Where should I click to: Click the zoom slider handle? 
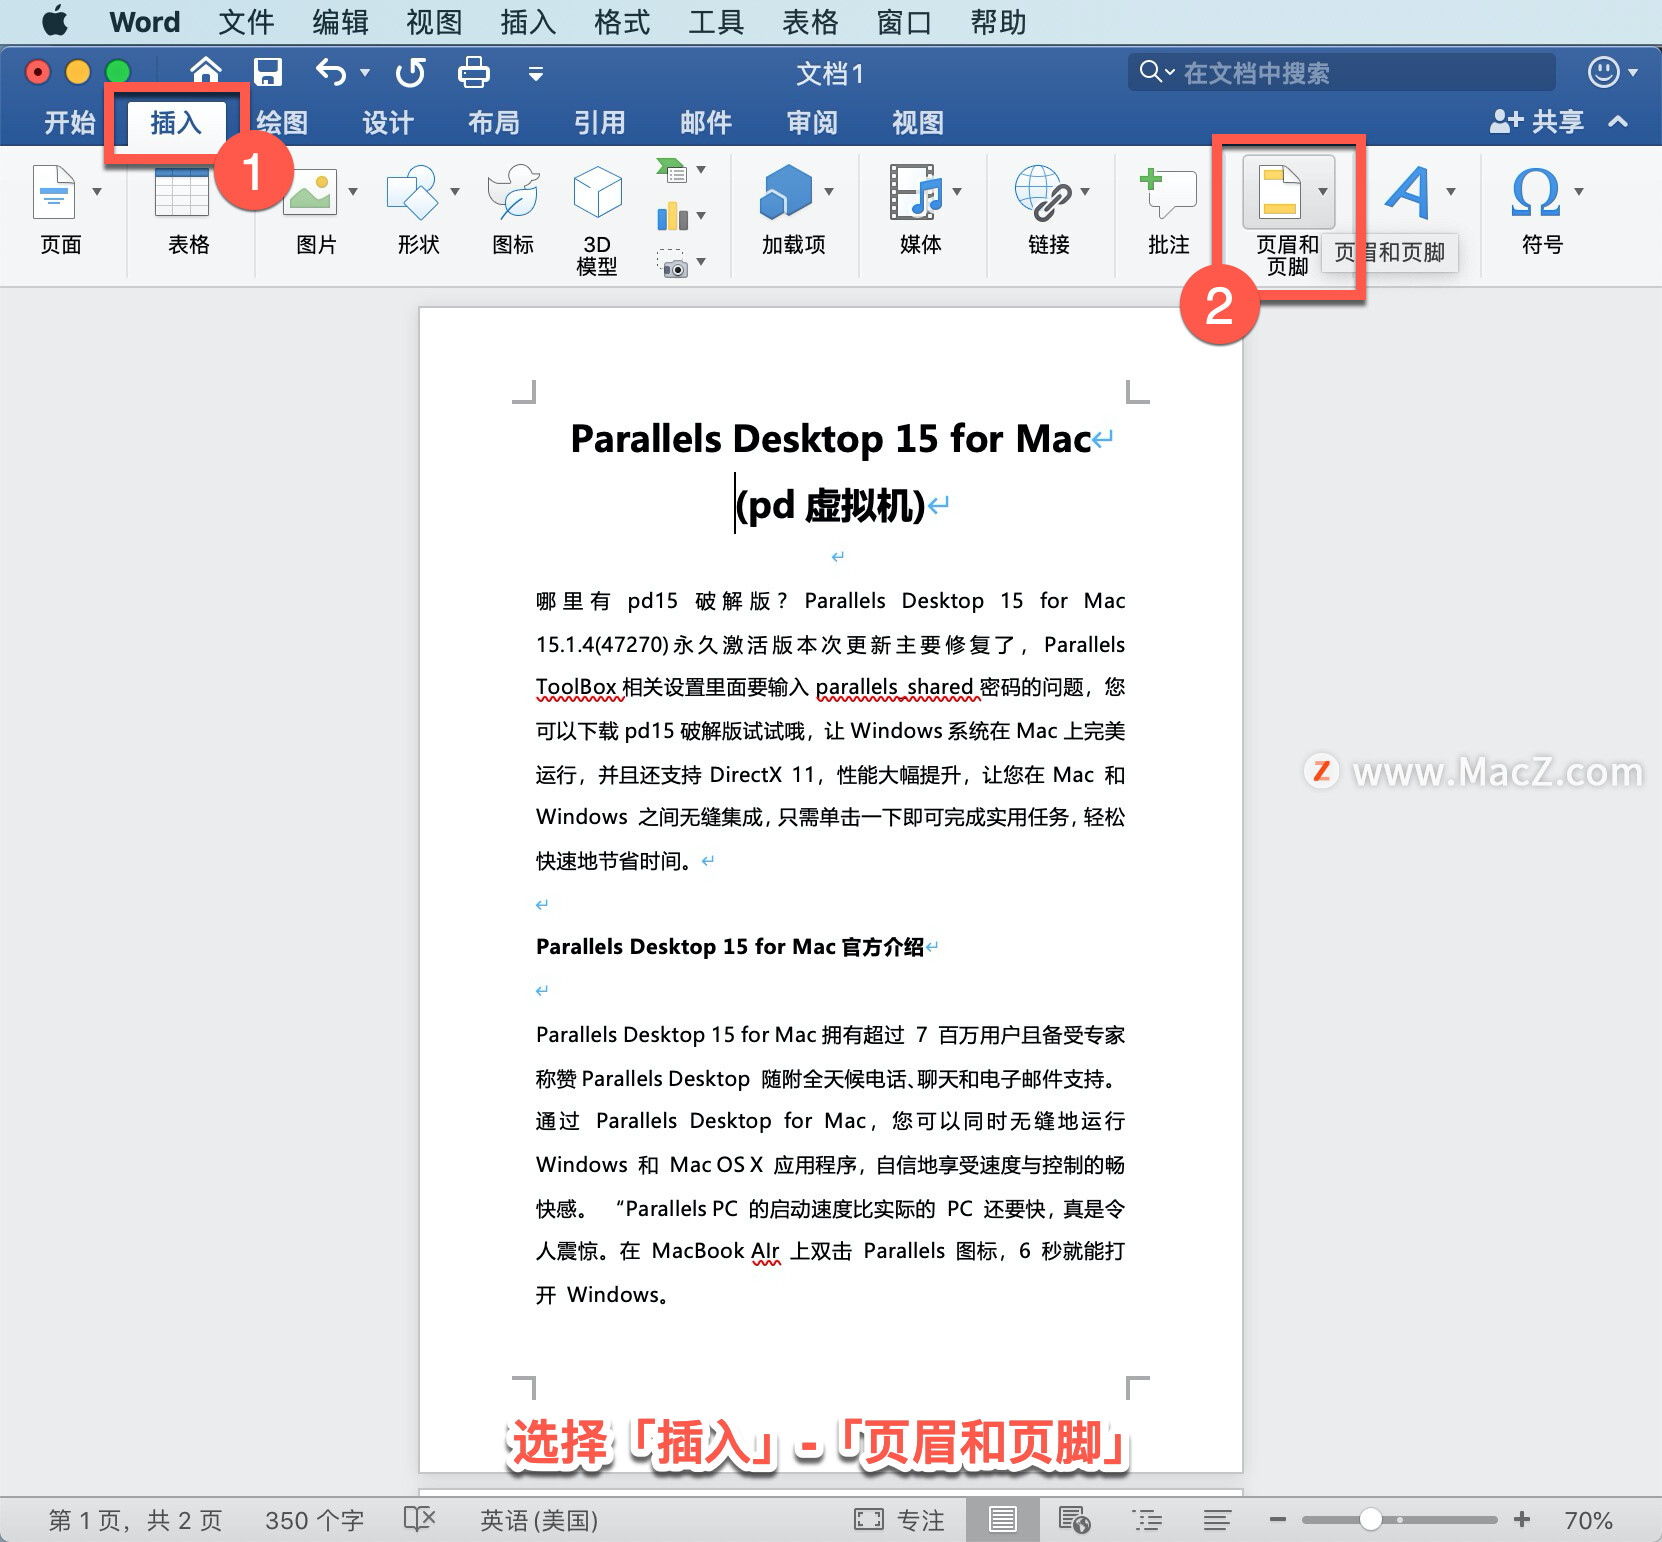(x=1371, y=1520)
